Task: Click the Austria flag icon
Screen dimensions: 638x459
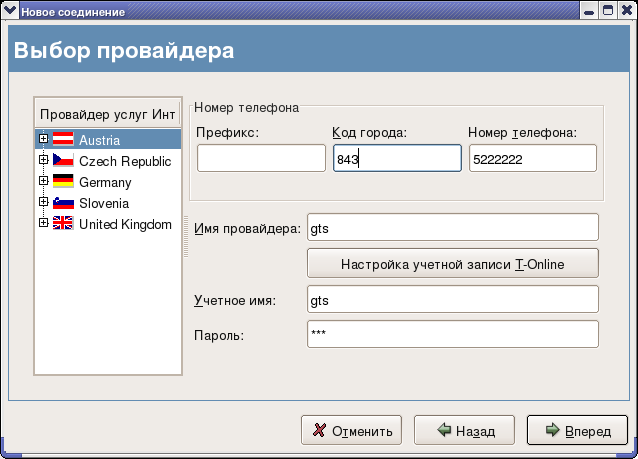Action: tap(63, 139)
